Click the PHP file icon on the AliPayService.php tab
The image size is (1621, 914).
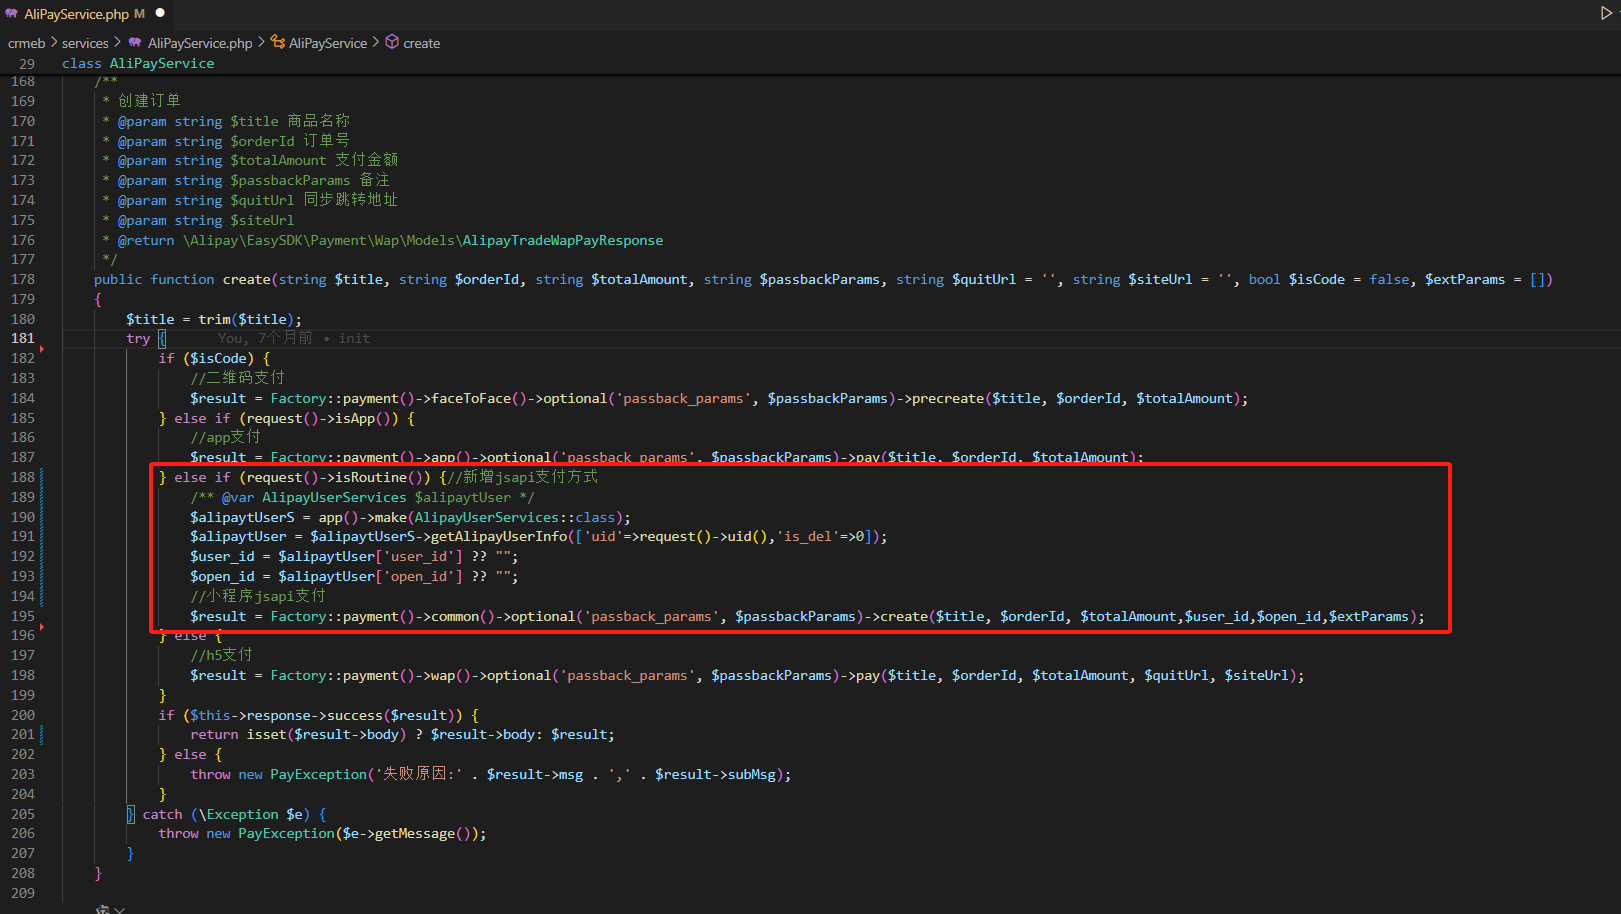(12, 14)
